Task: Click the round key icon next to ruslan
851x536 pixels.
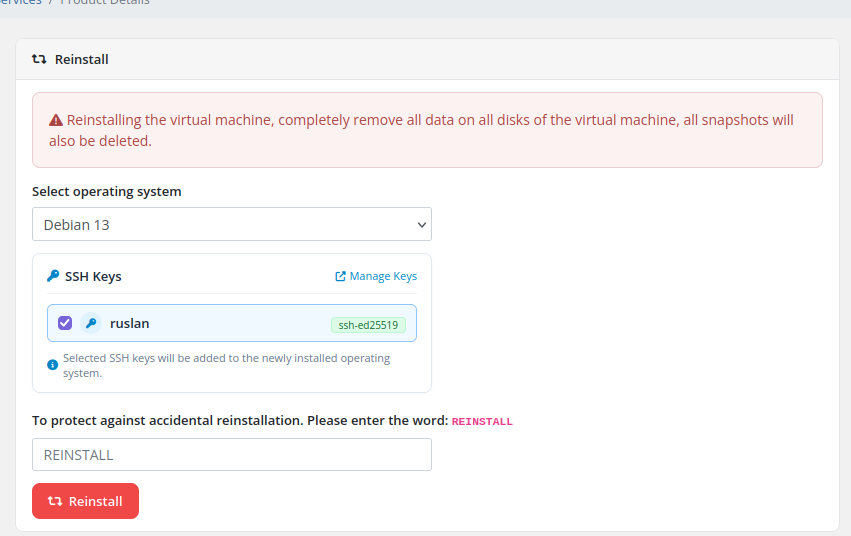Action: pyautogui.click(x=91, y=323)
